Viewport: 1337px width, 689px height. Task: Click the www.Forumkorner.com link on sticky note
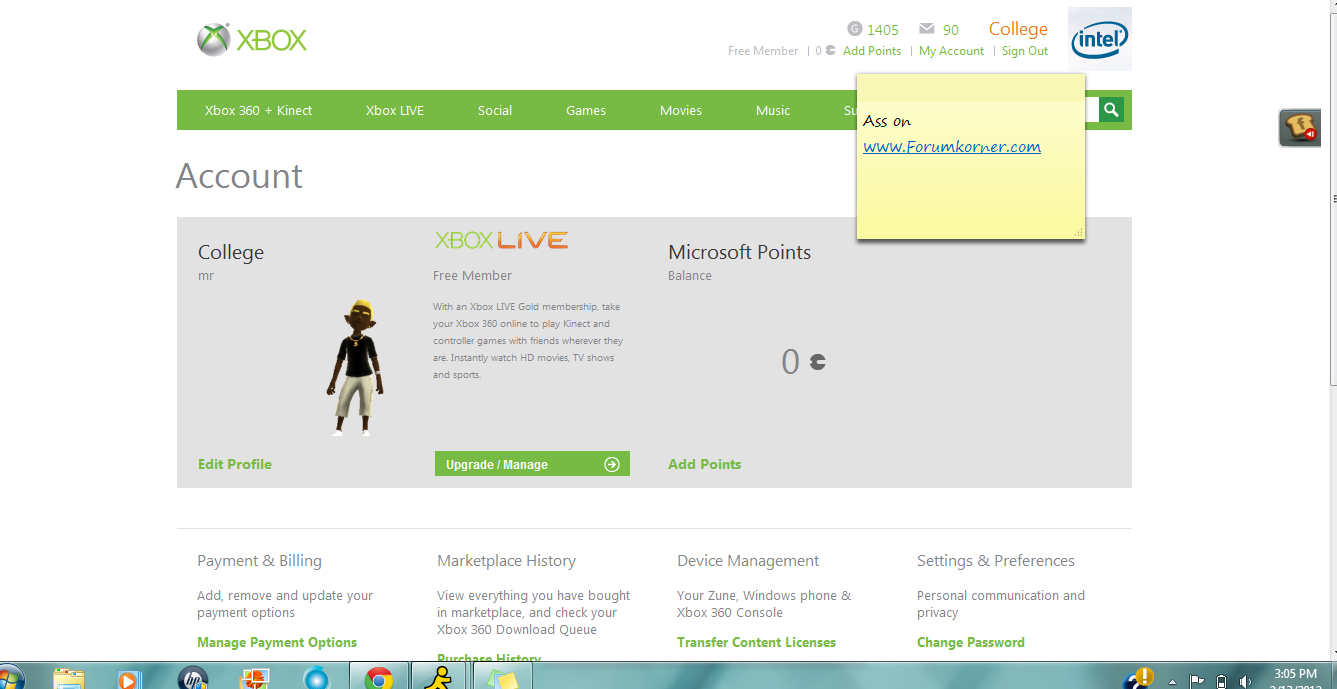tap(952, 147)
